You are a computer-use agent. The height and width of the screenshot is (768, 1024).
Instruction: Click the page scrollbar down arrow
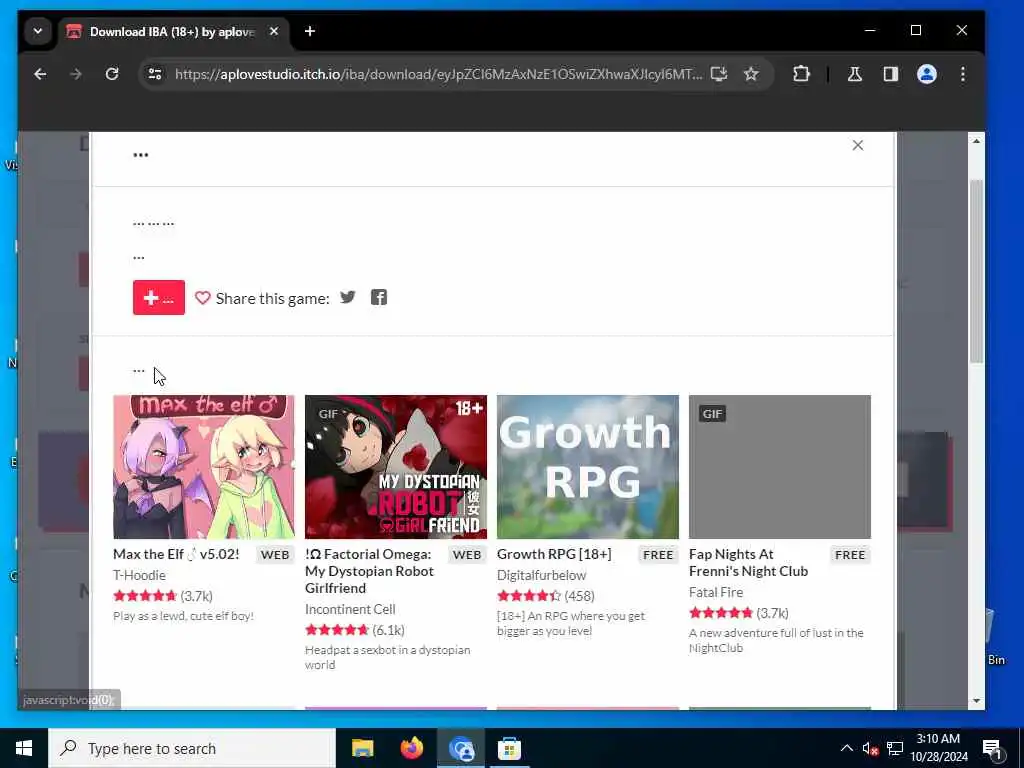pos(976,701)
